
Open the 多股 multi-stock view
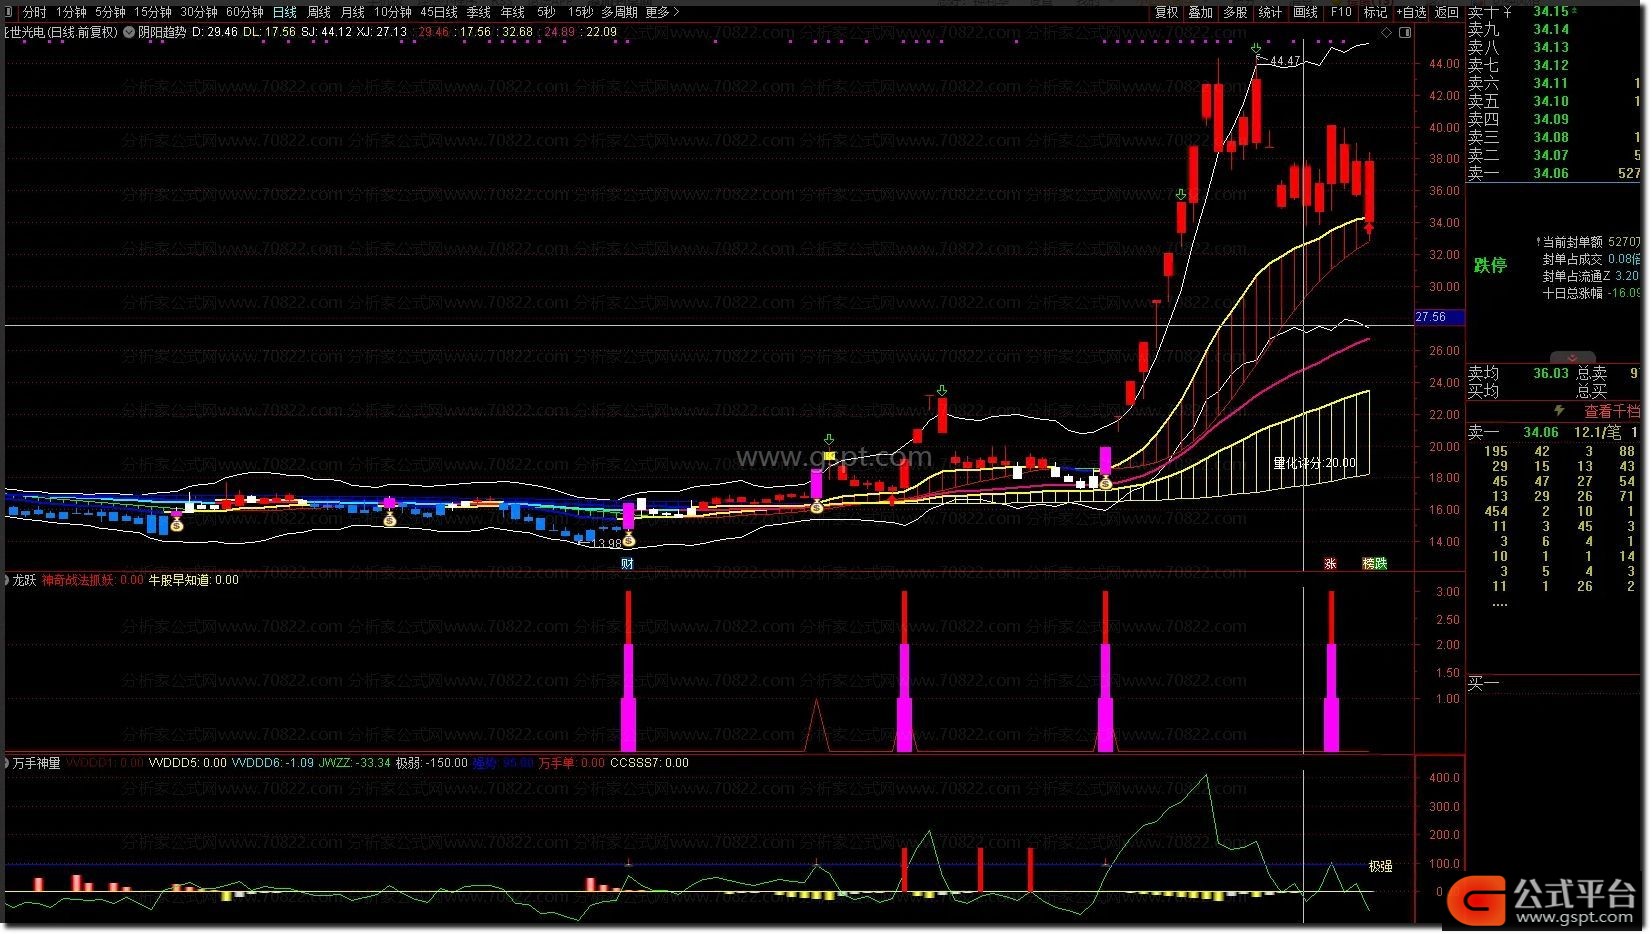tap(1236, 12)
